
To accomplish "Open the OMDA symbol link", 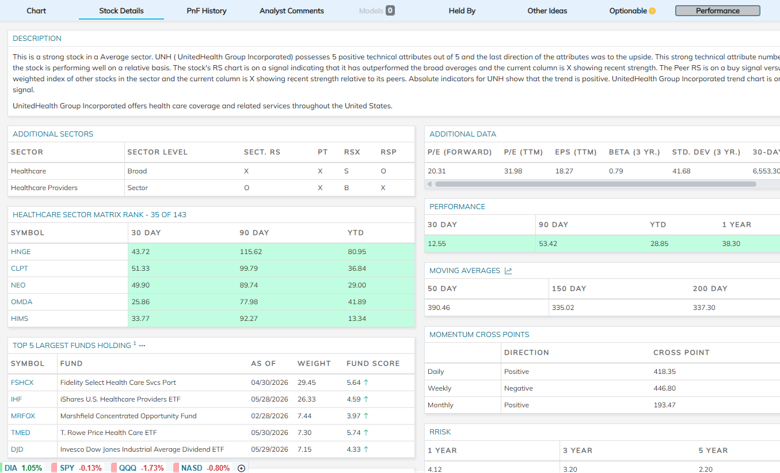I will (x=21, y=302).
